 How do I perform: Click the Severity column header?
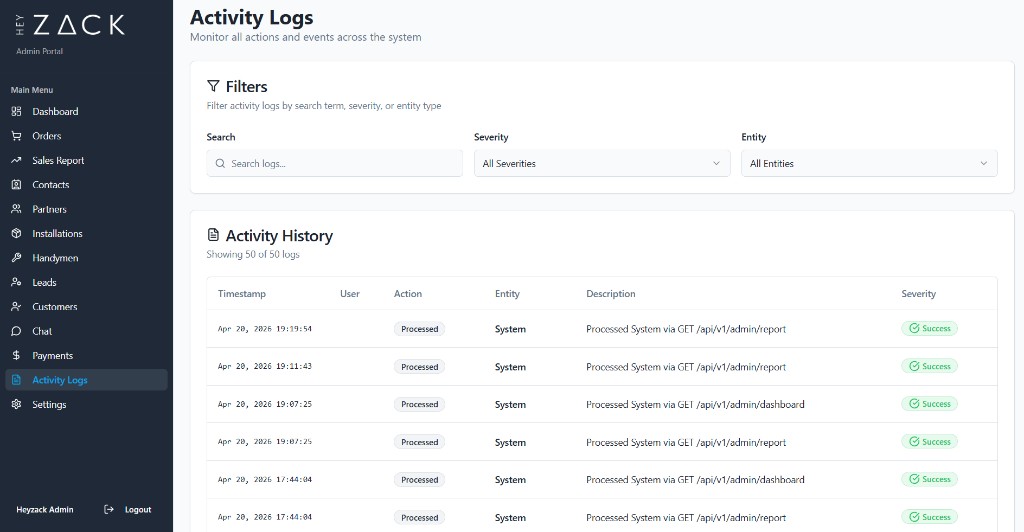coord(918,294)
